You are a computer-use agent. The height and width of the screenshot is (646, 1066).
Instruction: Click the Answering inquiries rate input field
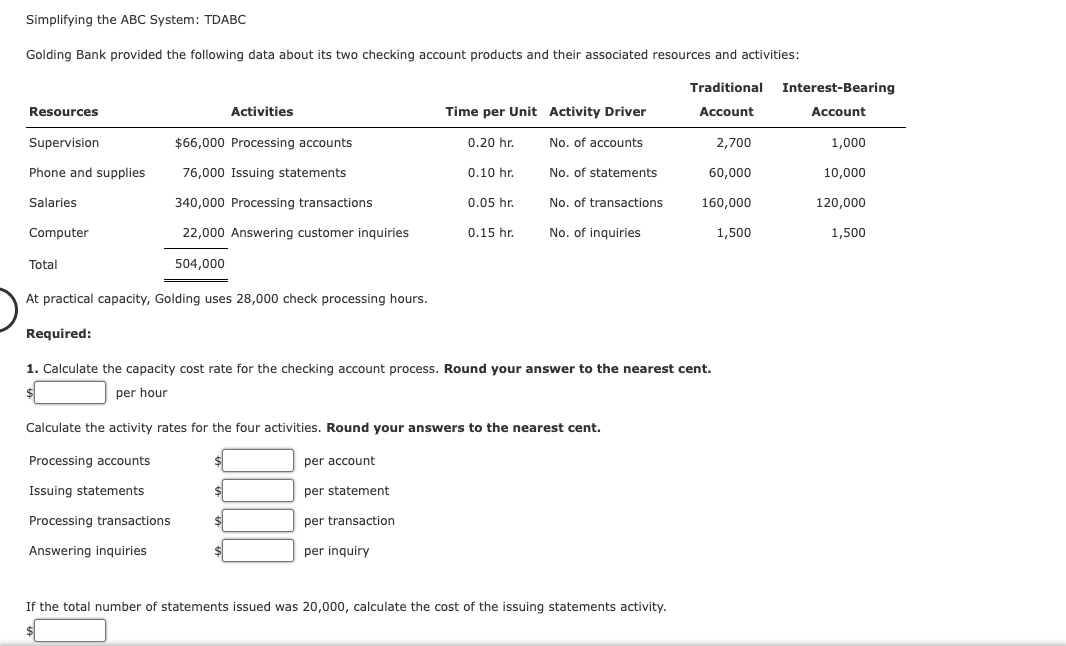coord(258,550)
